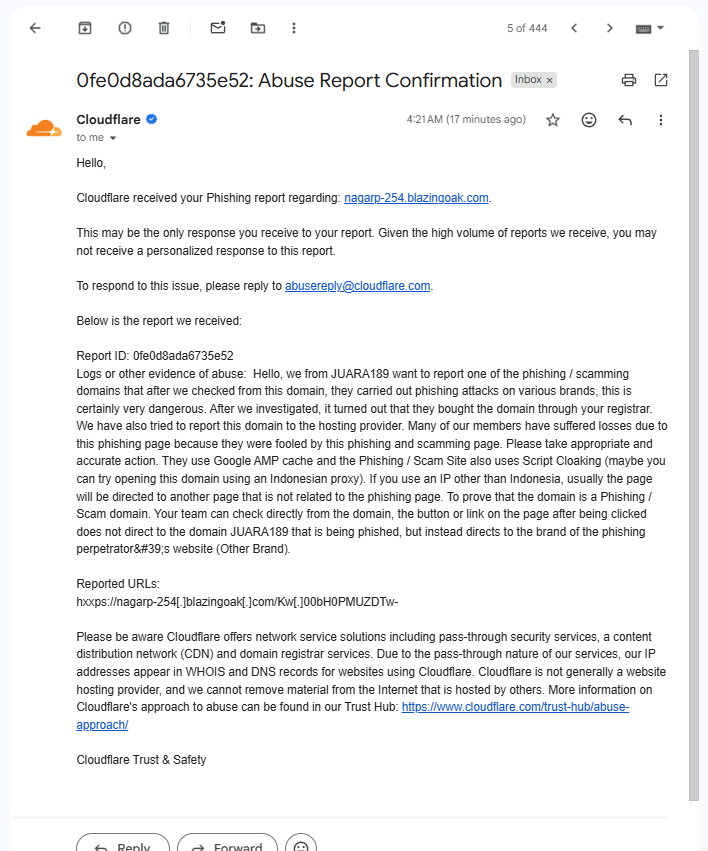
Task: Click the abusereply@cloudflare.com address
Action: tap(358, 286)
